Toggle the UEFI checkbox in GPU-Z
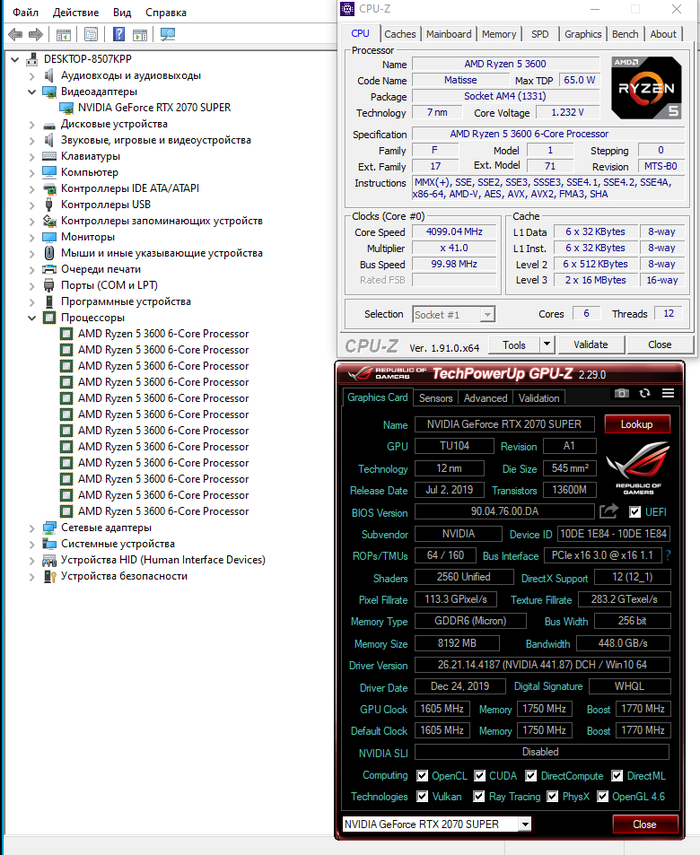Screen dimensions: 700x855 tap(635, 512)
